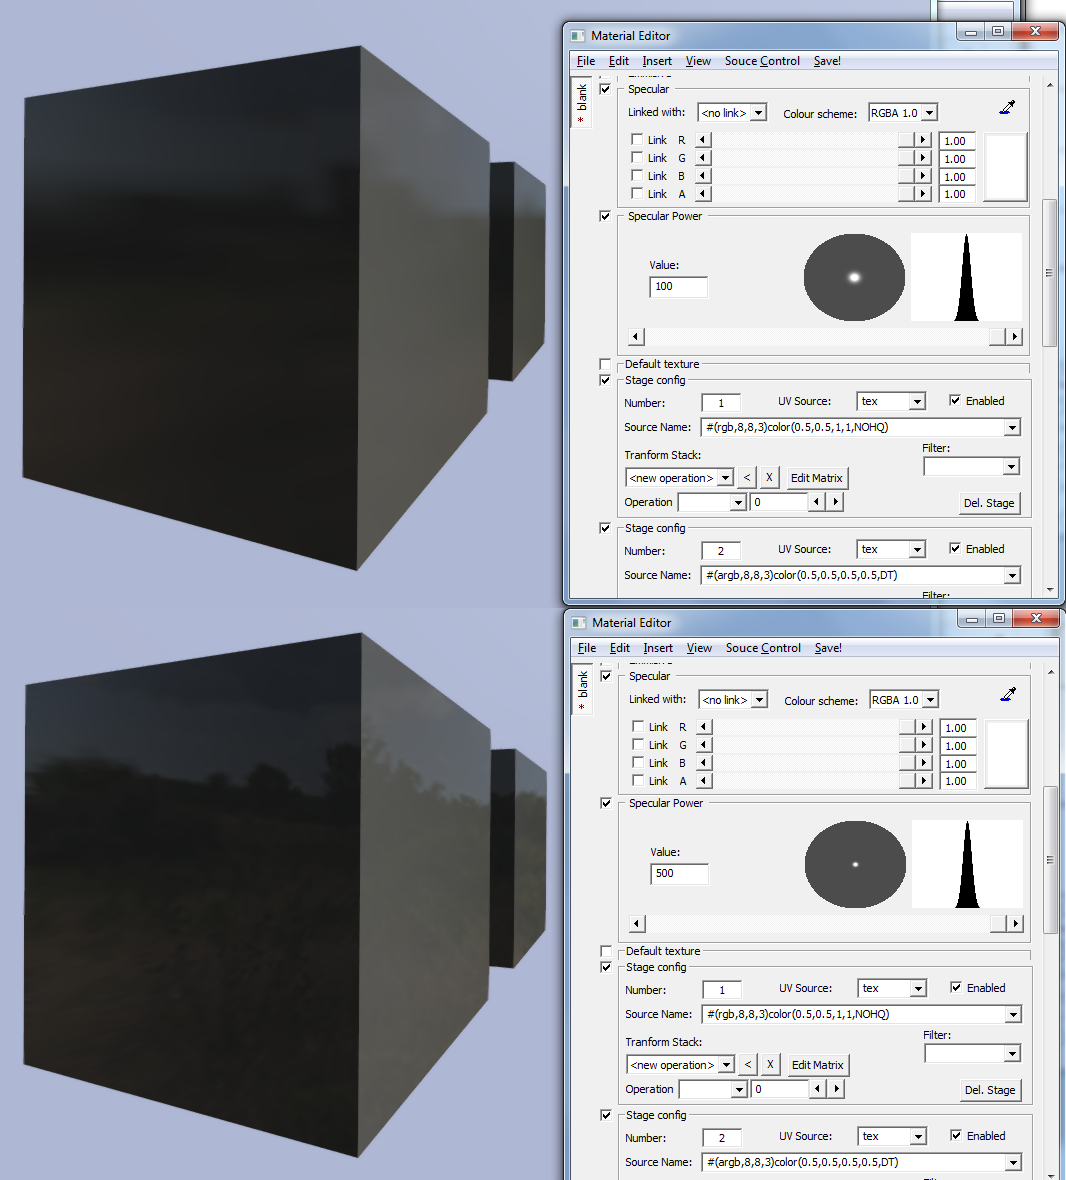Decrease G slider left arrow in top editor
This screenshot has width=1066, height=1180.
point(703,158)
